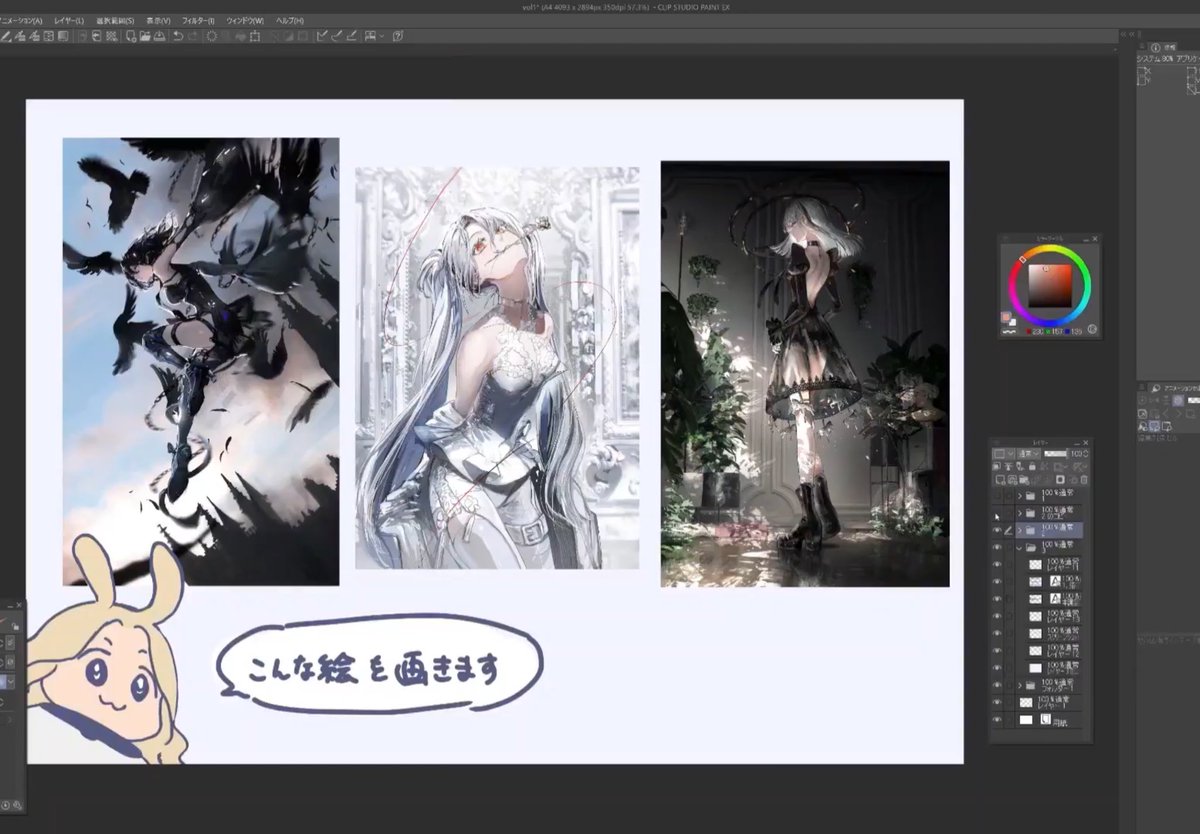Show the topmost hidden layer folder
The image size is (1200, 834).
997,496
